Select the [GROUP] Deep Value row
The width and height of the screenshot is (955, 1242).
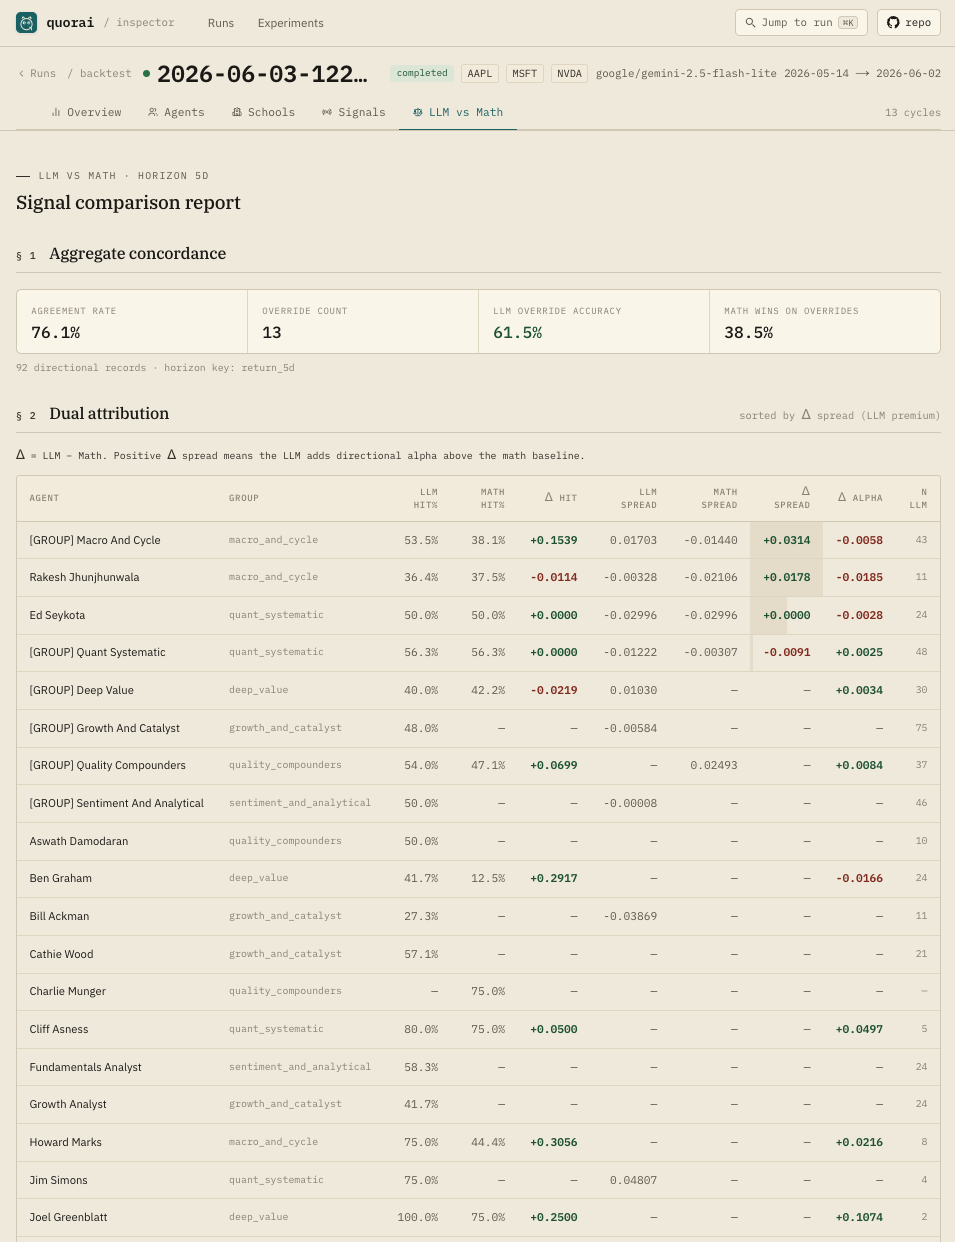click(478, 690)
